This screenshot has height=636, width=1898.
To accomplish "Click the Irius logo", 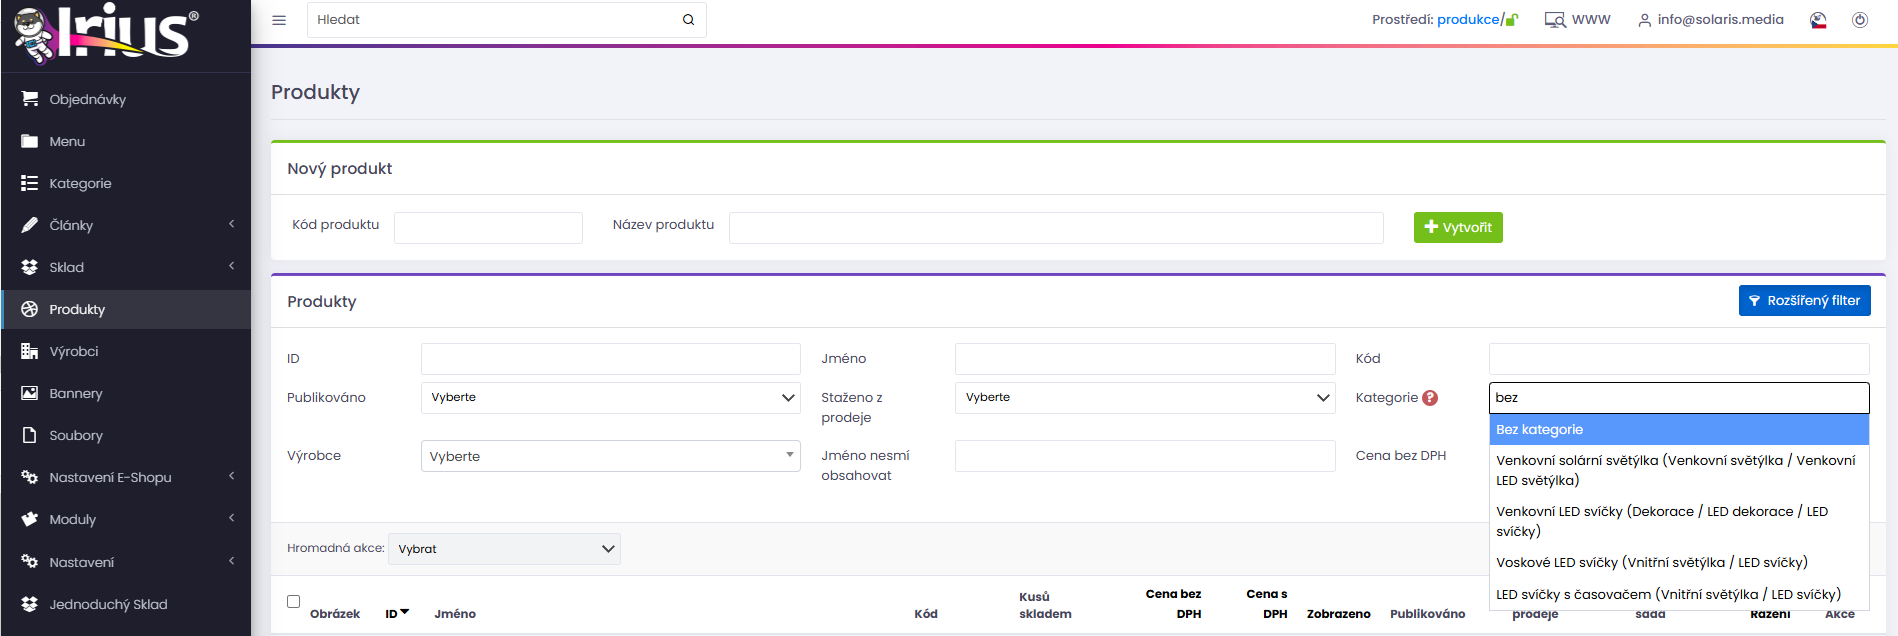I will (x=107, y=35).
